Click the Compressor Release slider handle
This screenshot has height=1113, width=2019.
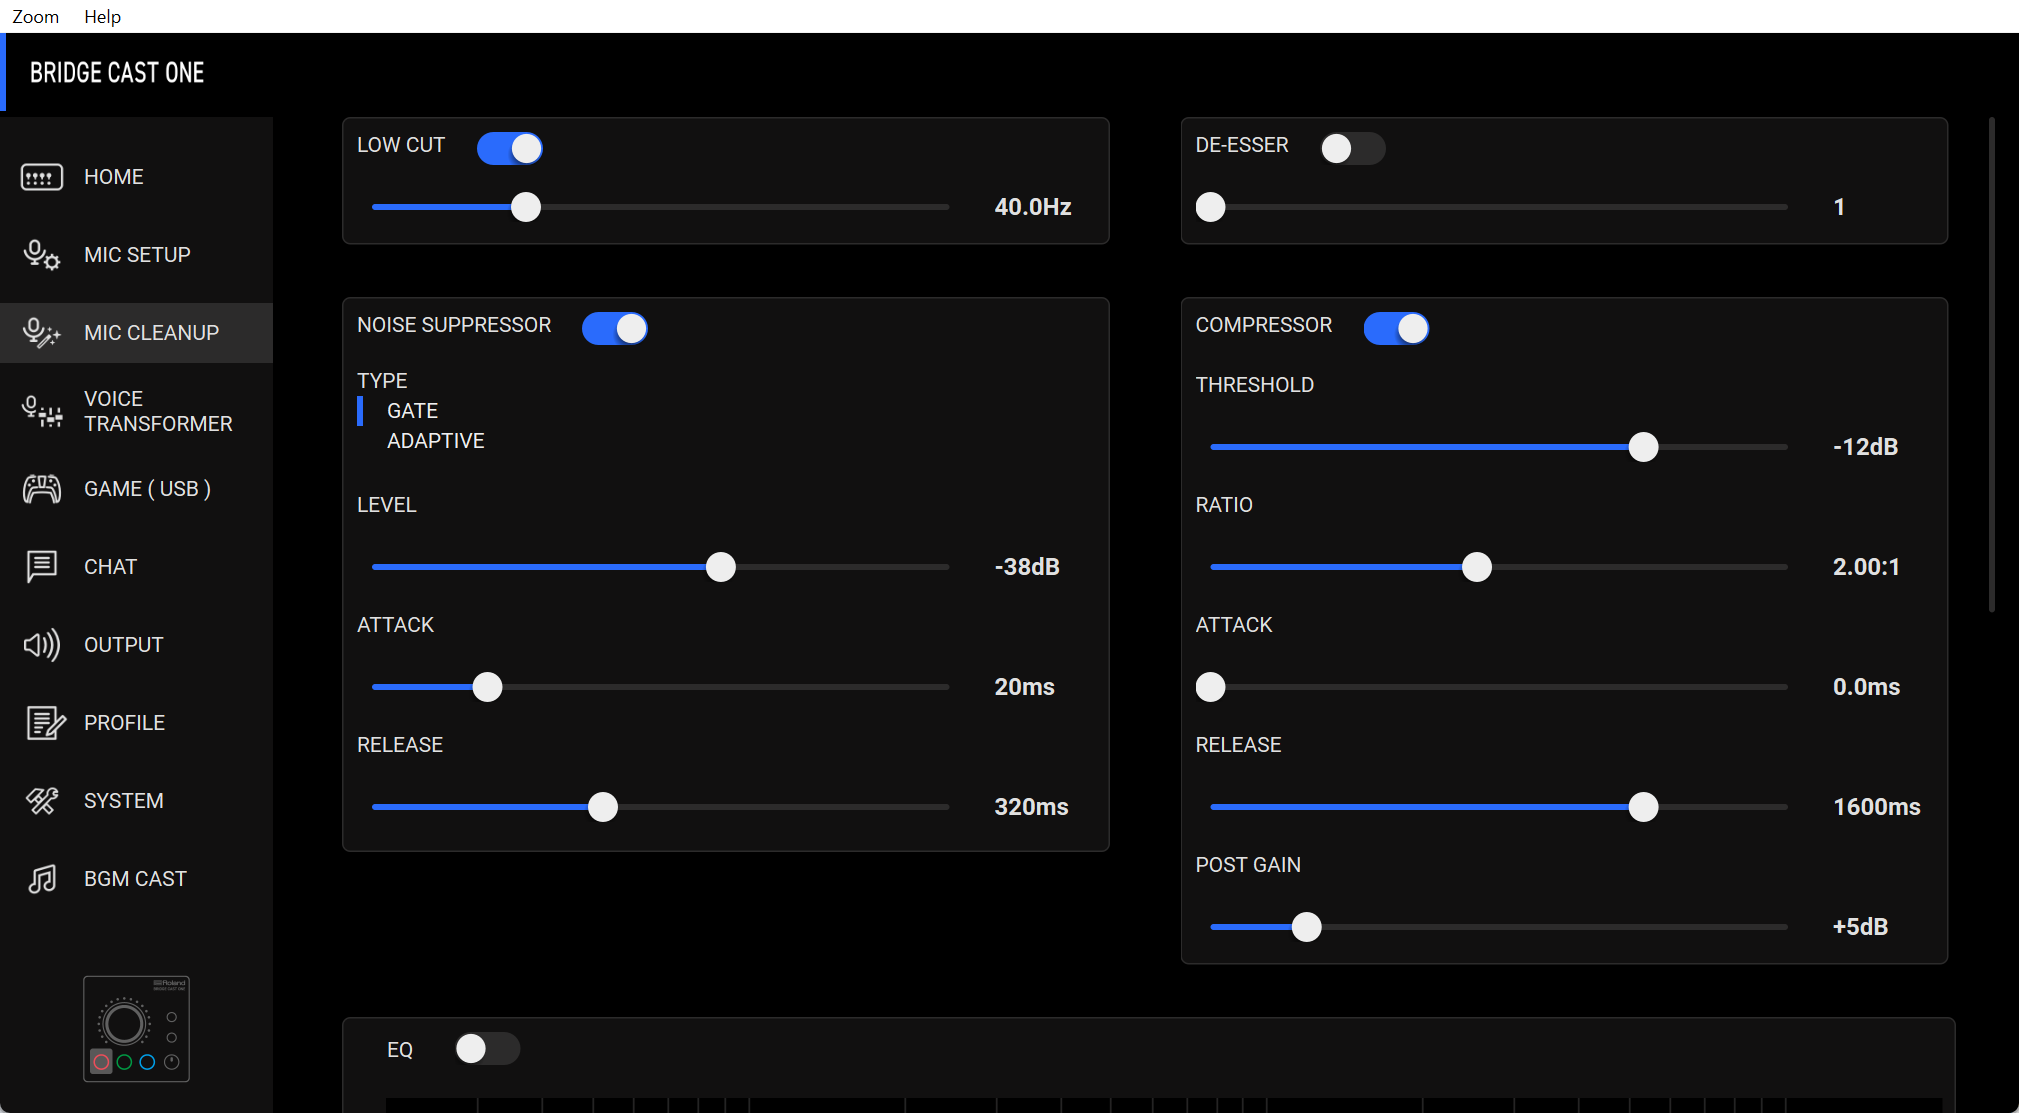pyautogui.click(x=1643, y=807)
